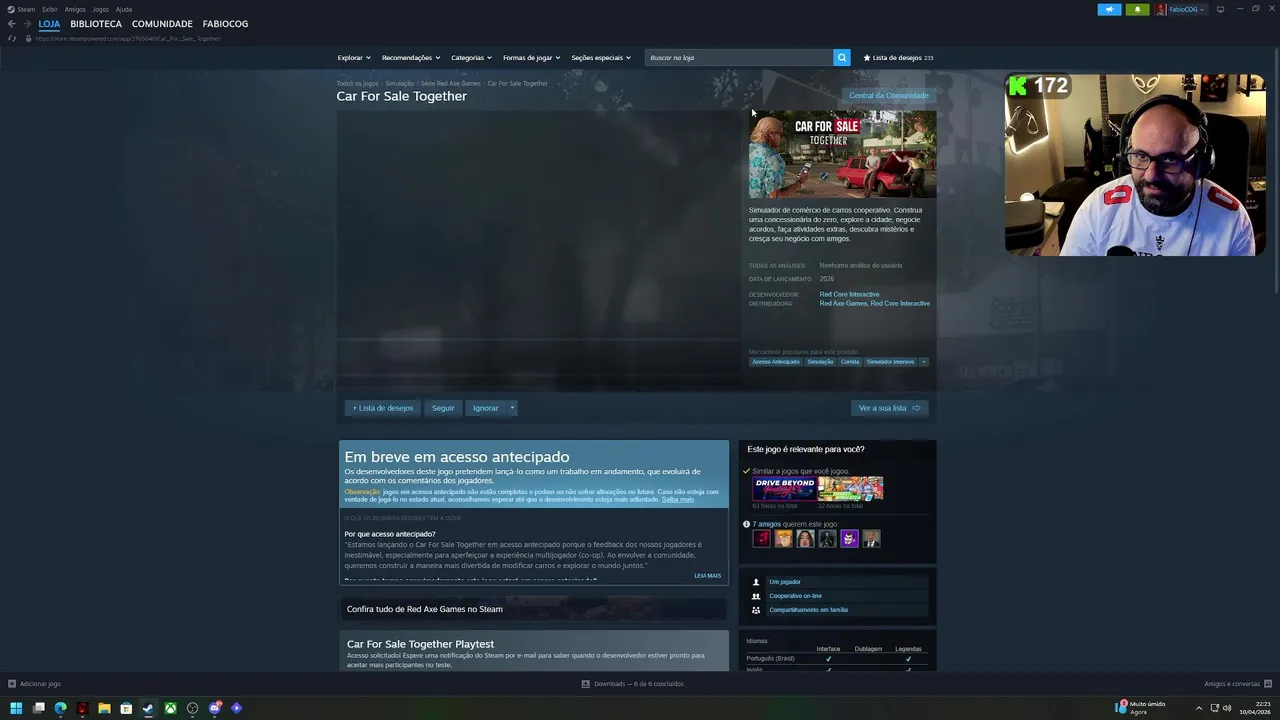1280x720 pixels.
Task: Open the Downloads status bar
Action: pos(633,684)
